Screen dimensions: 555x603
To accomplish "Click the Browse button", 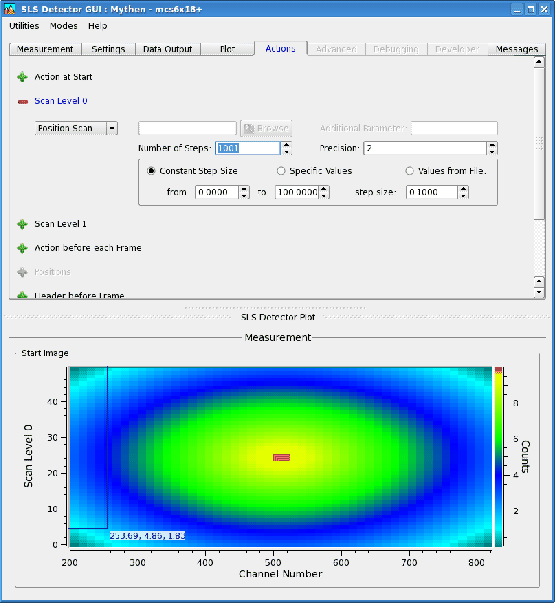I will click(266, 128).
